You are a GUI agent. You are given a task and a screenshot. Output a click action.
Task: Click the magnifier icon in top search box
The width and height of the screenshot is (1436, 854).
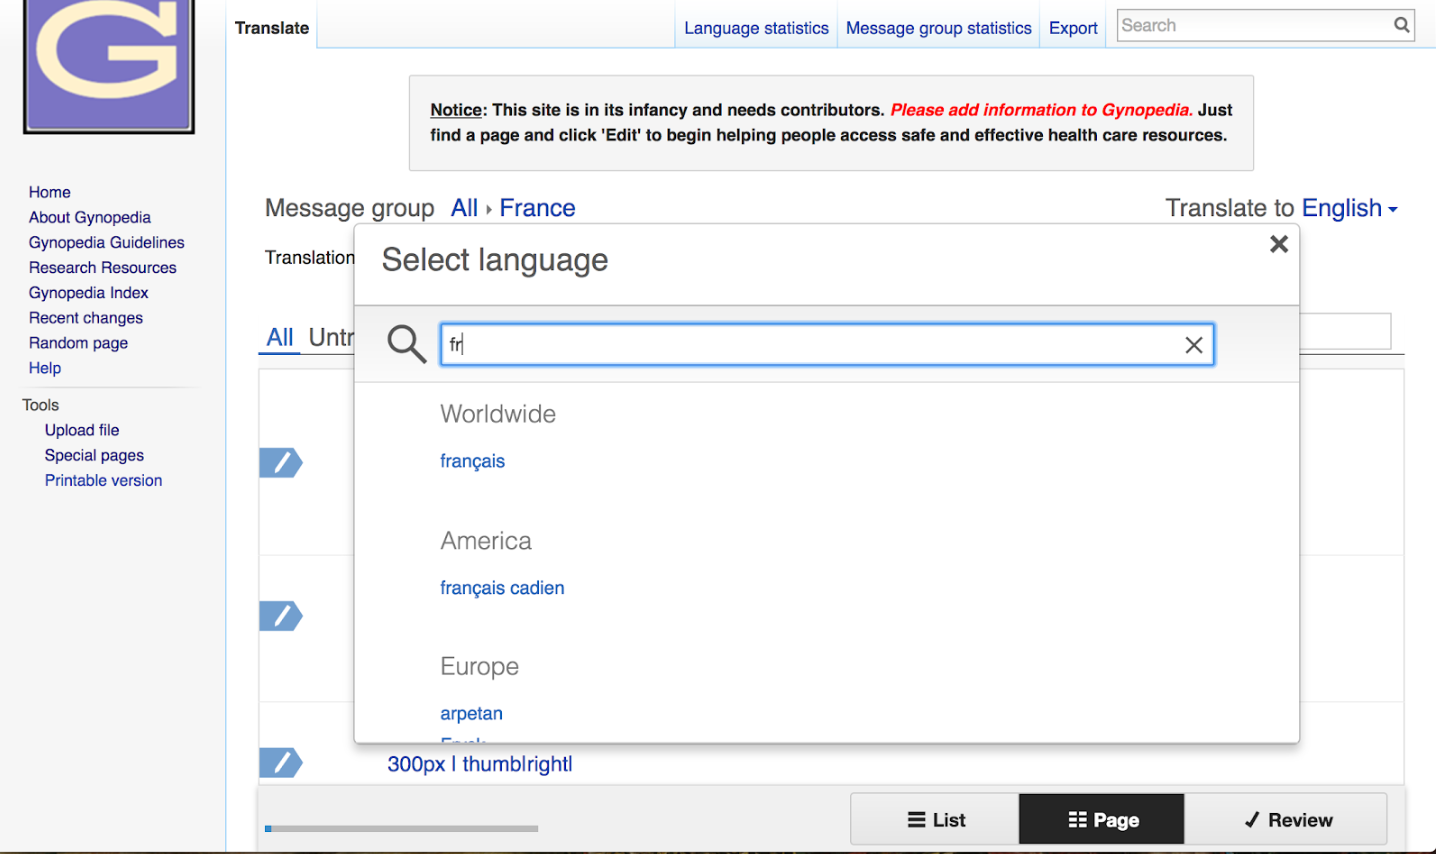click(x=1402, y=26)
